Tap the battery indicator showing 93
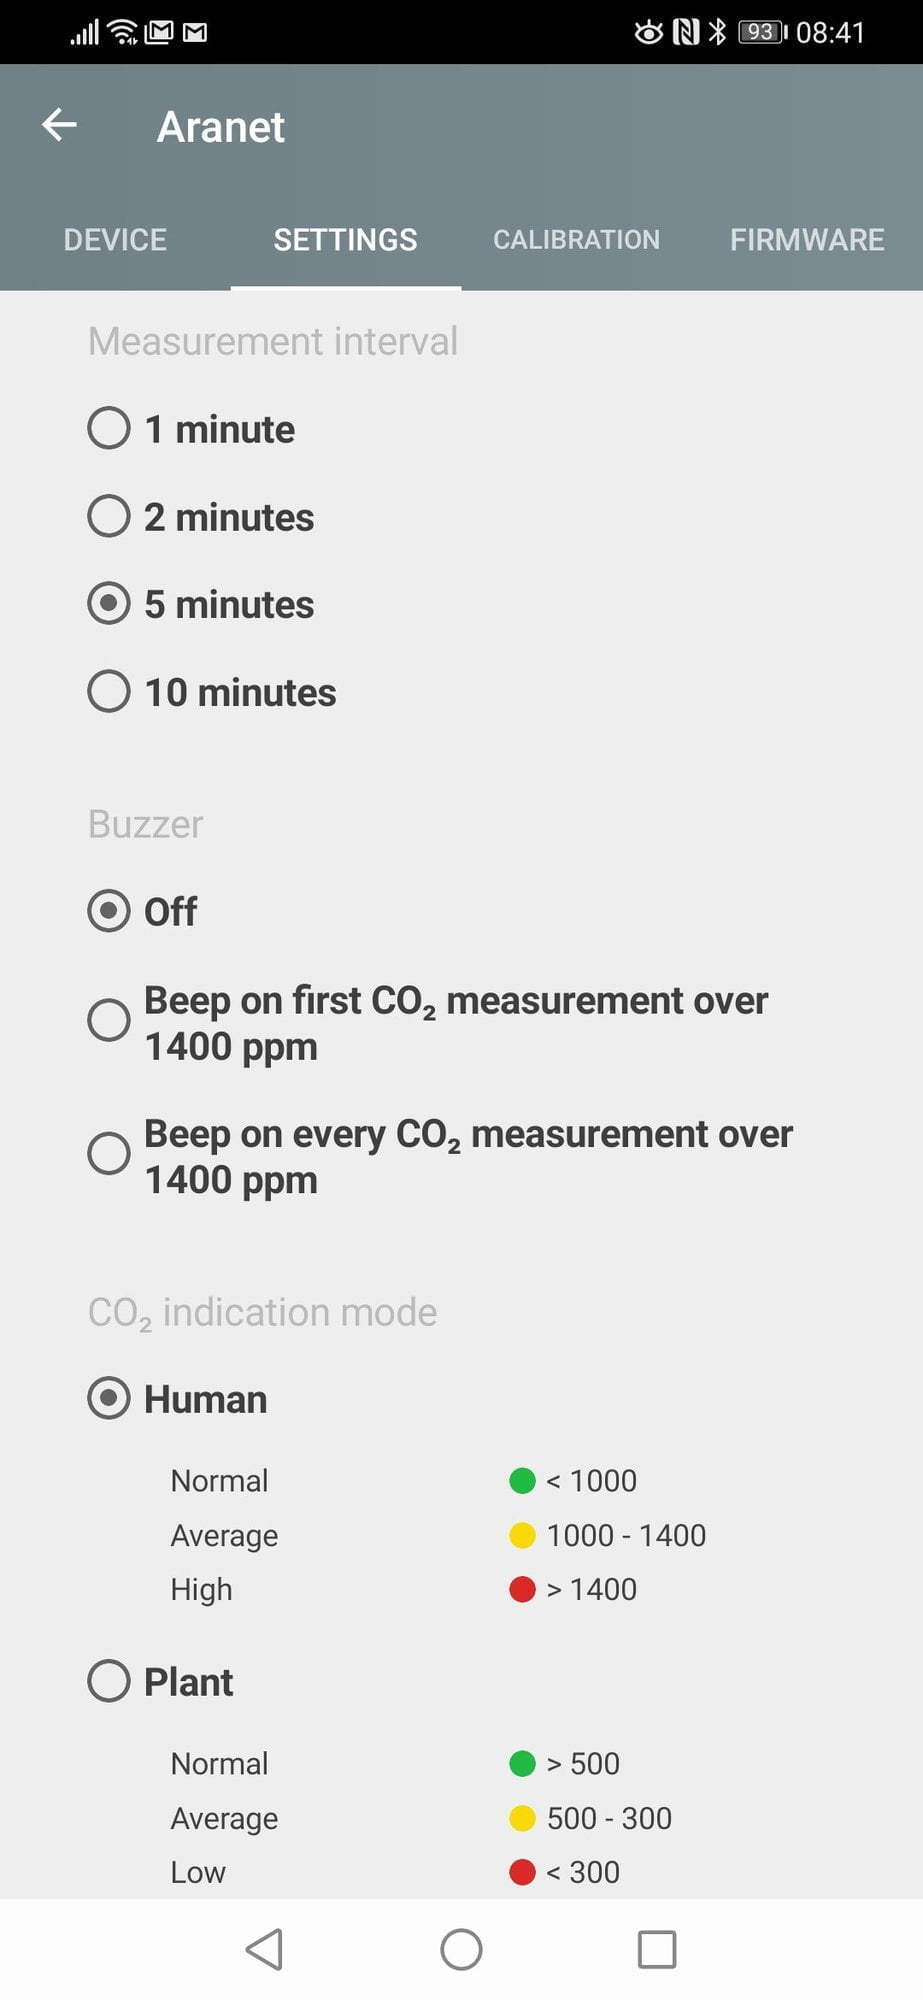This screenshot has width=923, height=2000. pyautogui.click(x=762, y=32)
